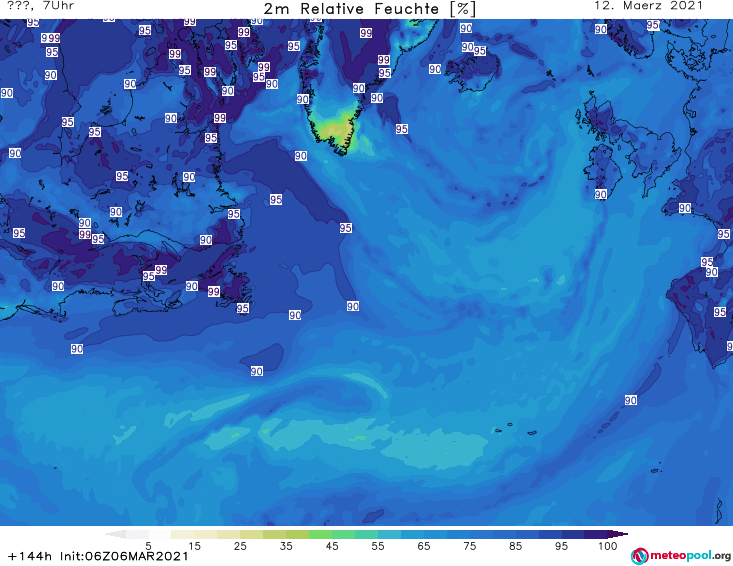Pick the pale white arrow start of color bar

coord(115,534)
